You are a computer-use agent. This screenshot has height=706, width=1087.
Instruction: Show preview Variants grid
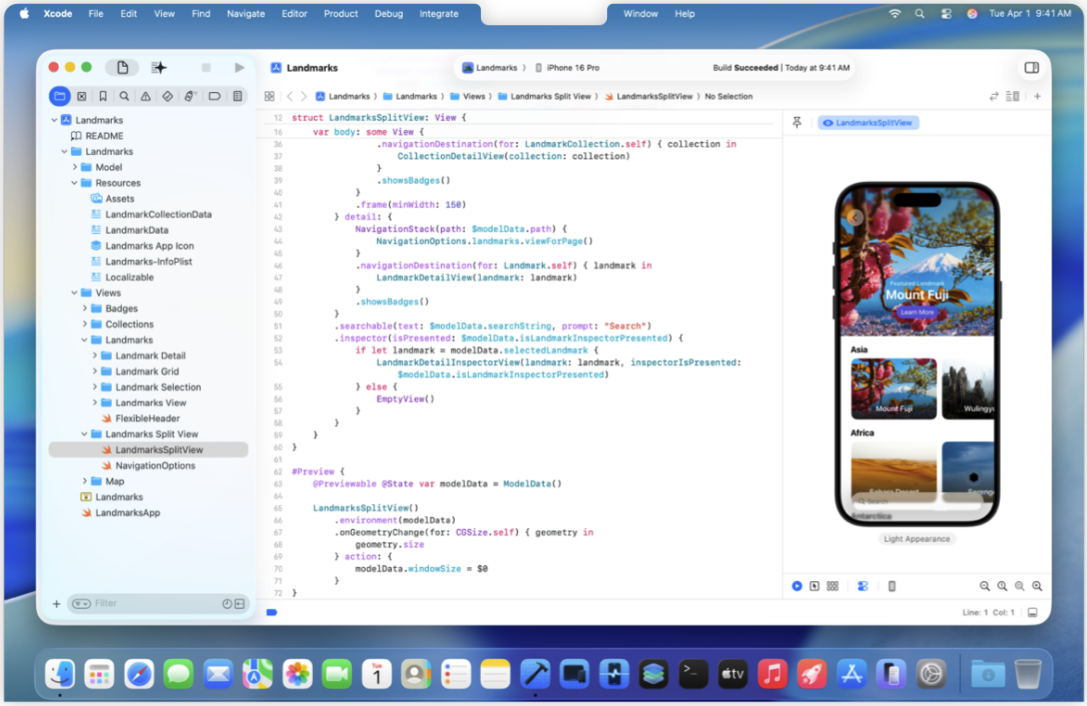[x=833, y=586]
